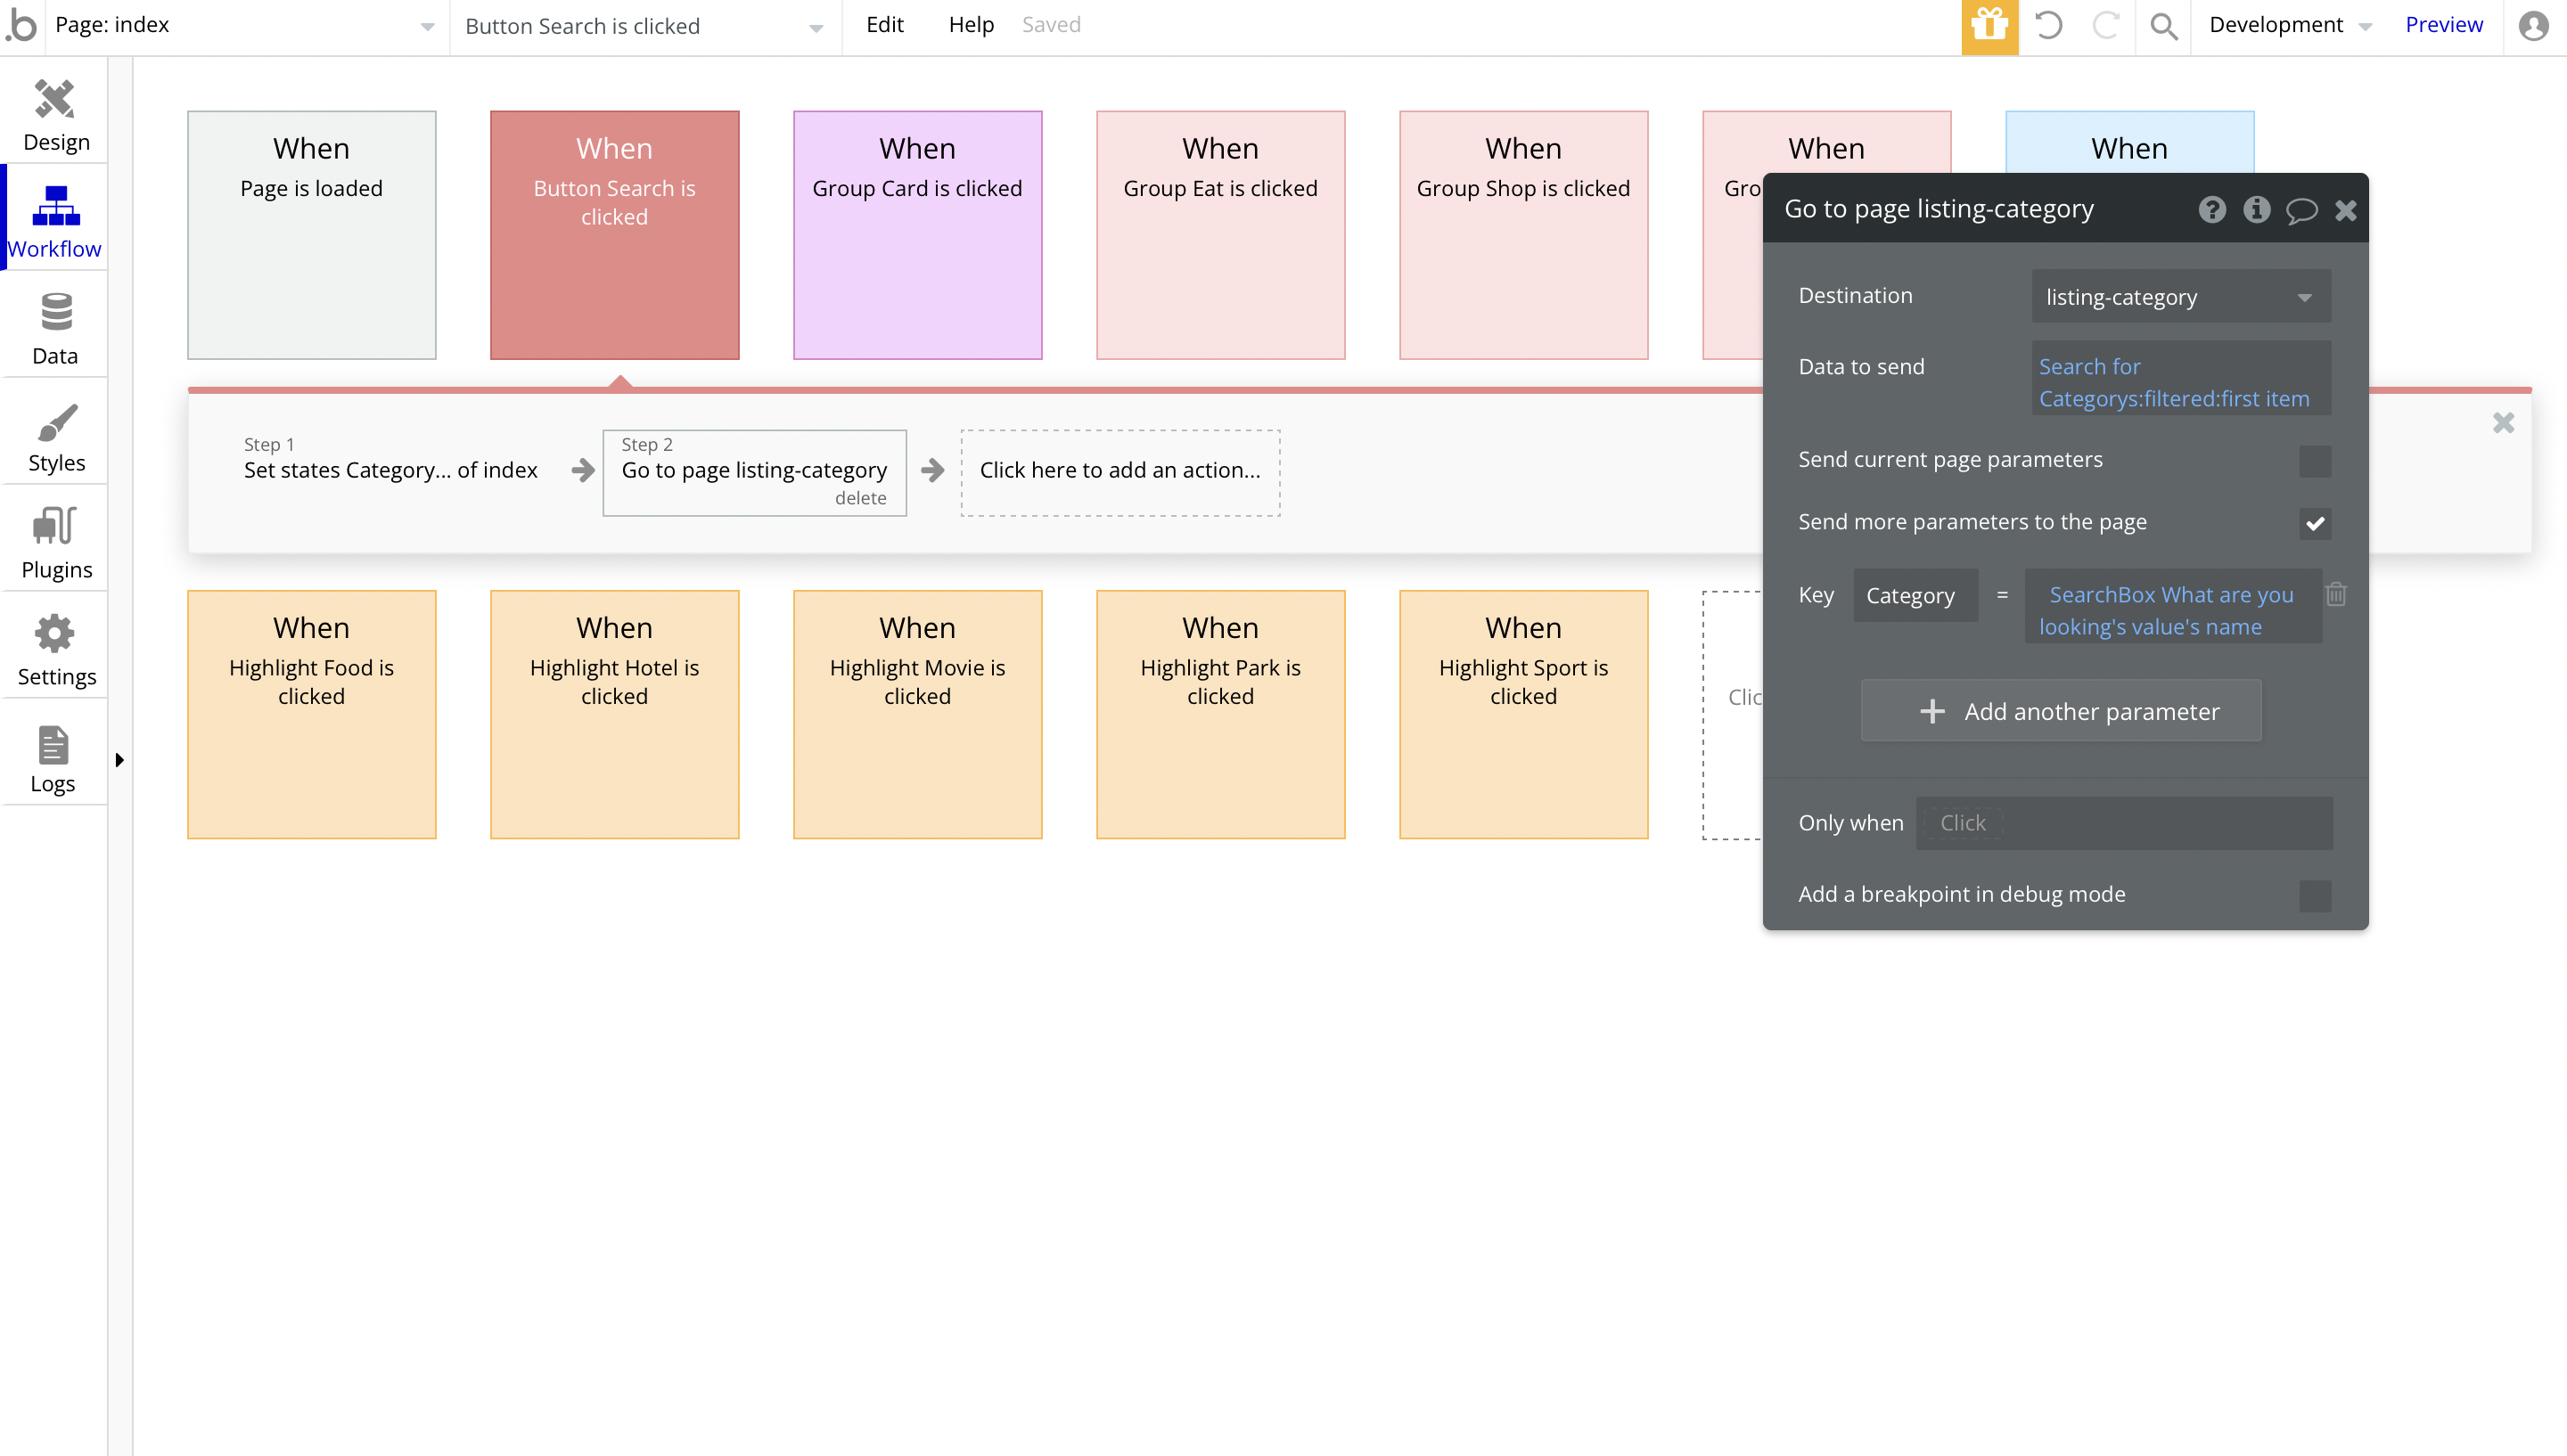Click the gift box icon
Image resolution: width=2567 pixels, height=1456 pixels.
1989,26
